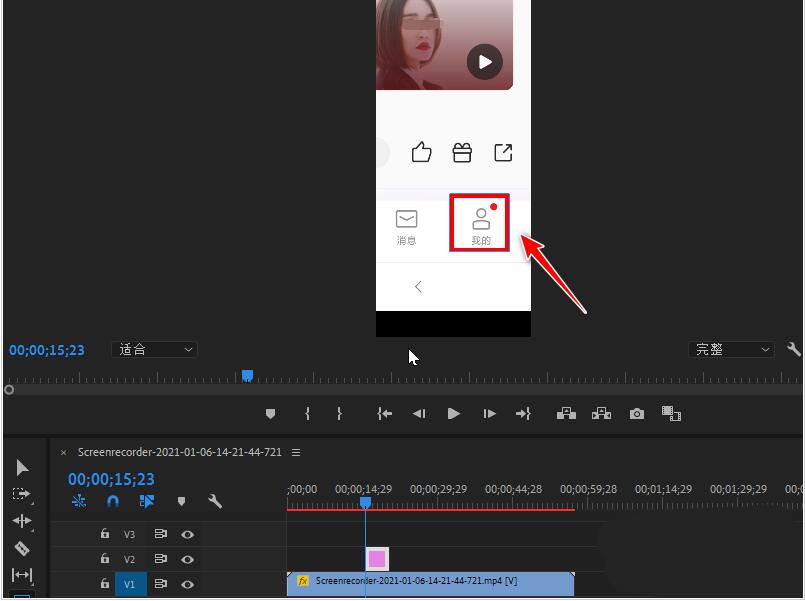The height and width of the screenshot is (601, 805).
Task: Select the Slip tool
Action: pos(20,573)
